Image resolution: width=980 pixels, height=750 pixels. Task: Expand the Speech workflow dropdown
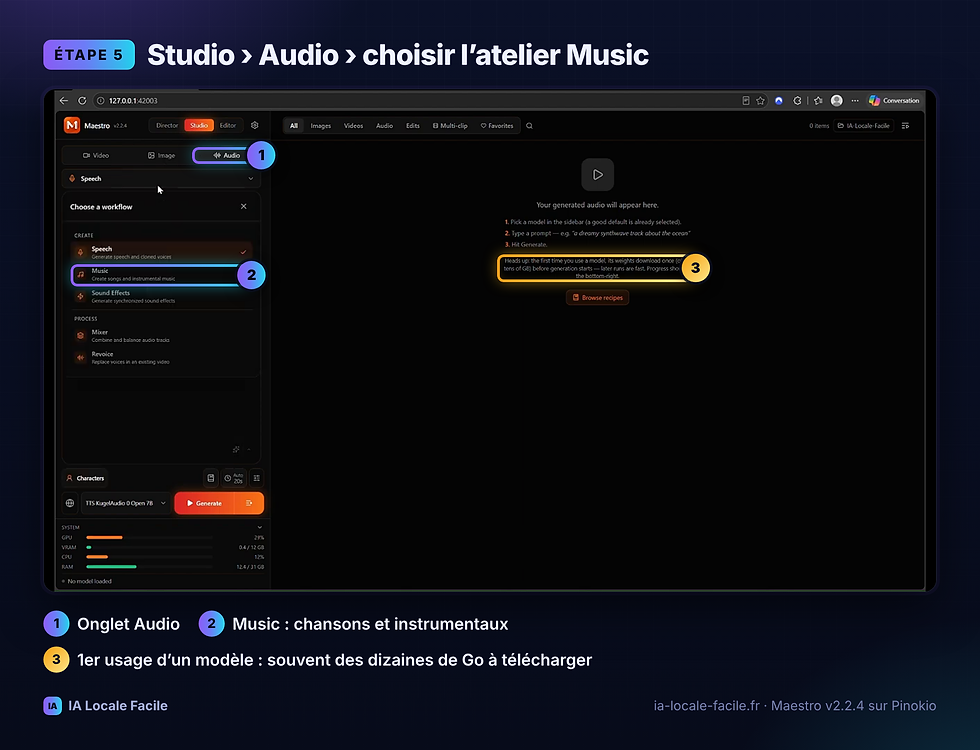click(161, 179)
